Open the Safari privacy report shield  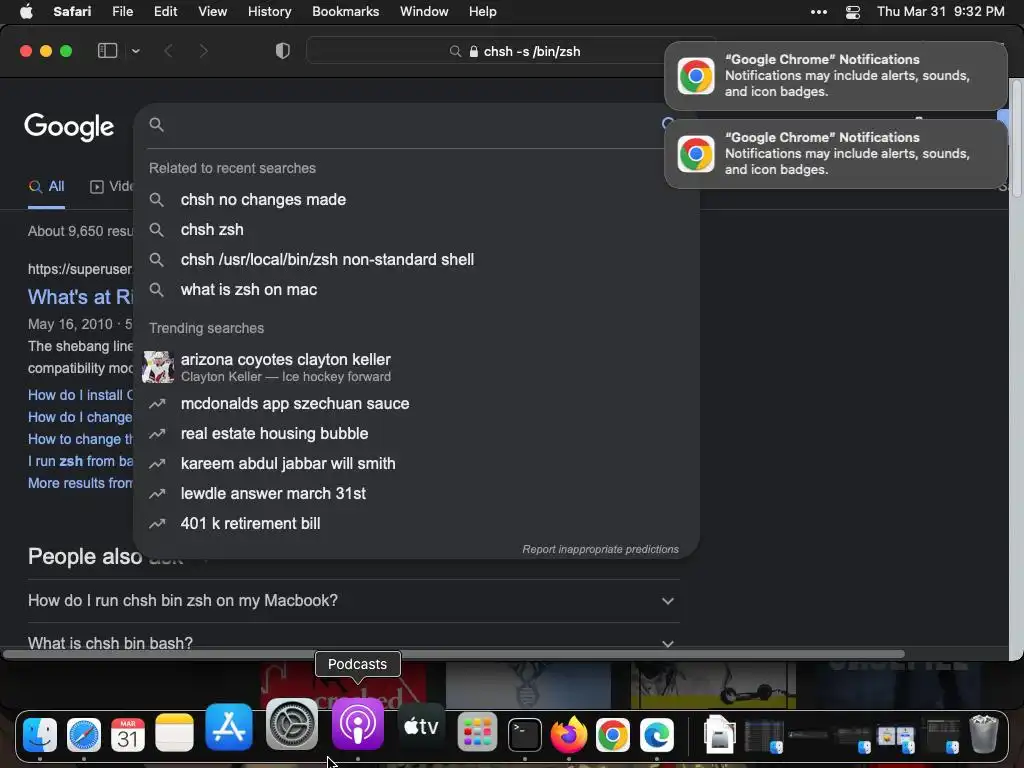[283, 51]
